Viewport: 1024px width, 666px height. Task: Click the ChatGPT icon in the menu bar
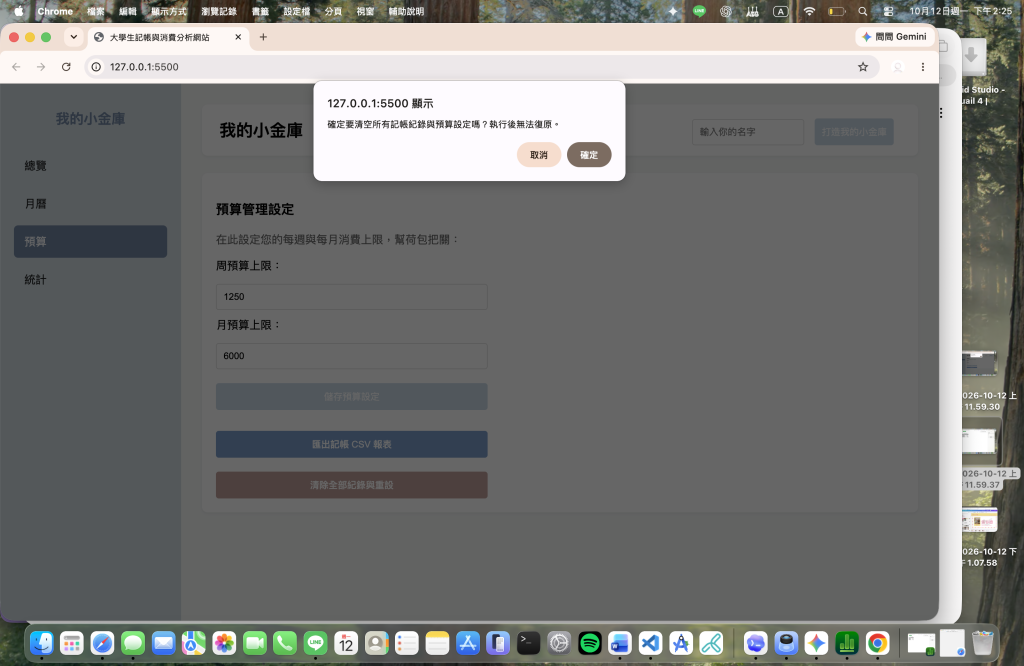point(726,11)
